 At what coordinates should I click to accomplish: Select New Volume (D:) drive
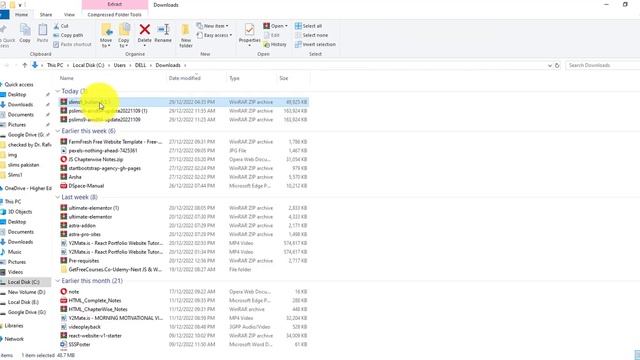coord(26,292)
